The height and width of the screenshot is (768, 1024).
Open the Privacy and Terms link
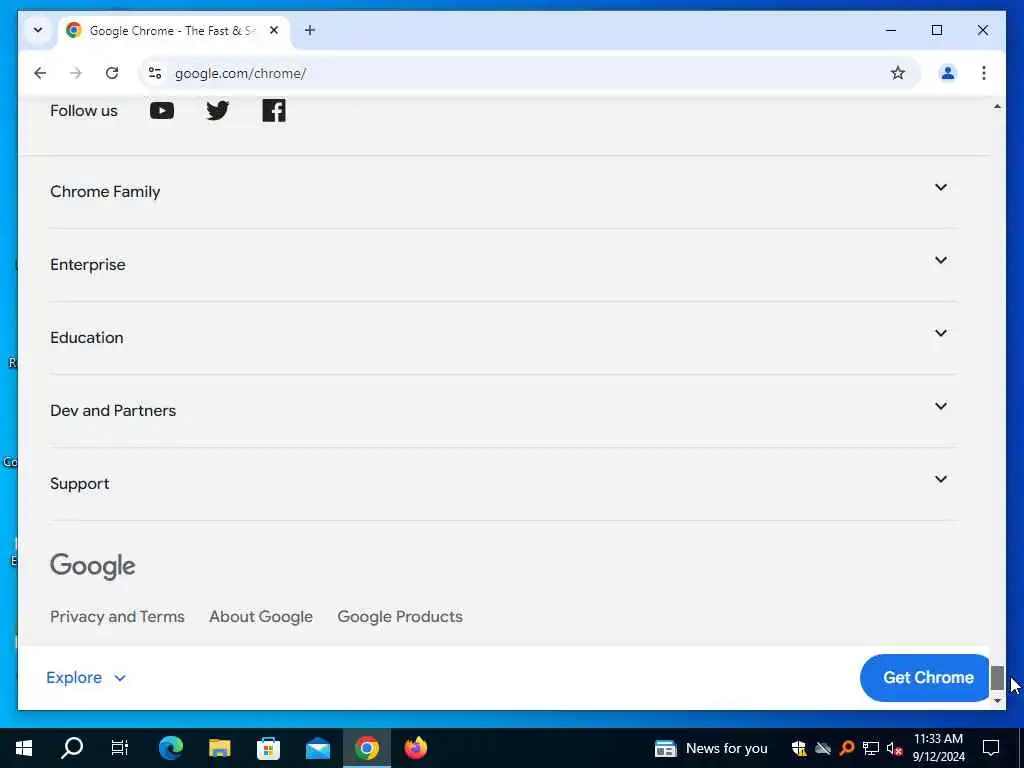(x=117, y=616)
